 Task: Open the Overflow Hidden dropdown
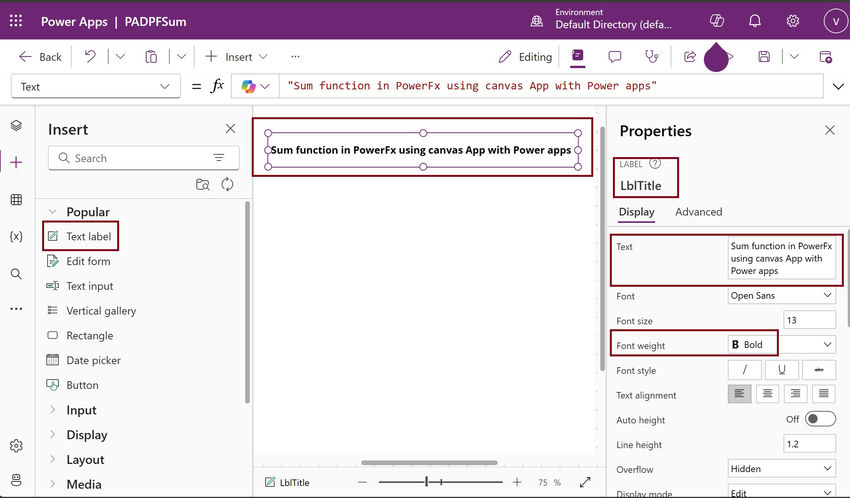(781, 469)
